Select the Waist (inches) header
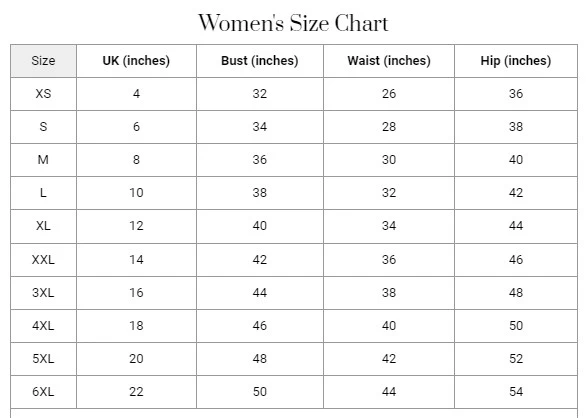The height and width of the screenshot is (418, 586). (x=389, y=61)
